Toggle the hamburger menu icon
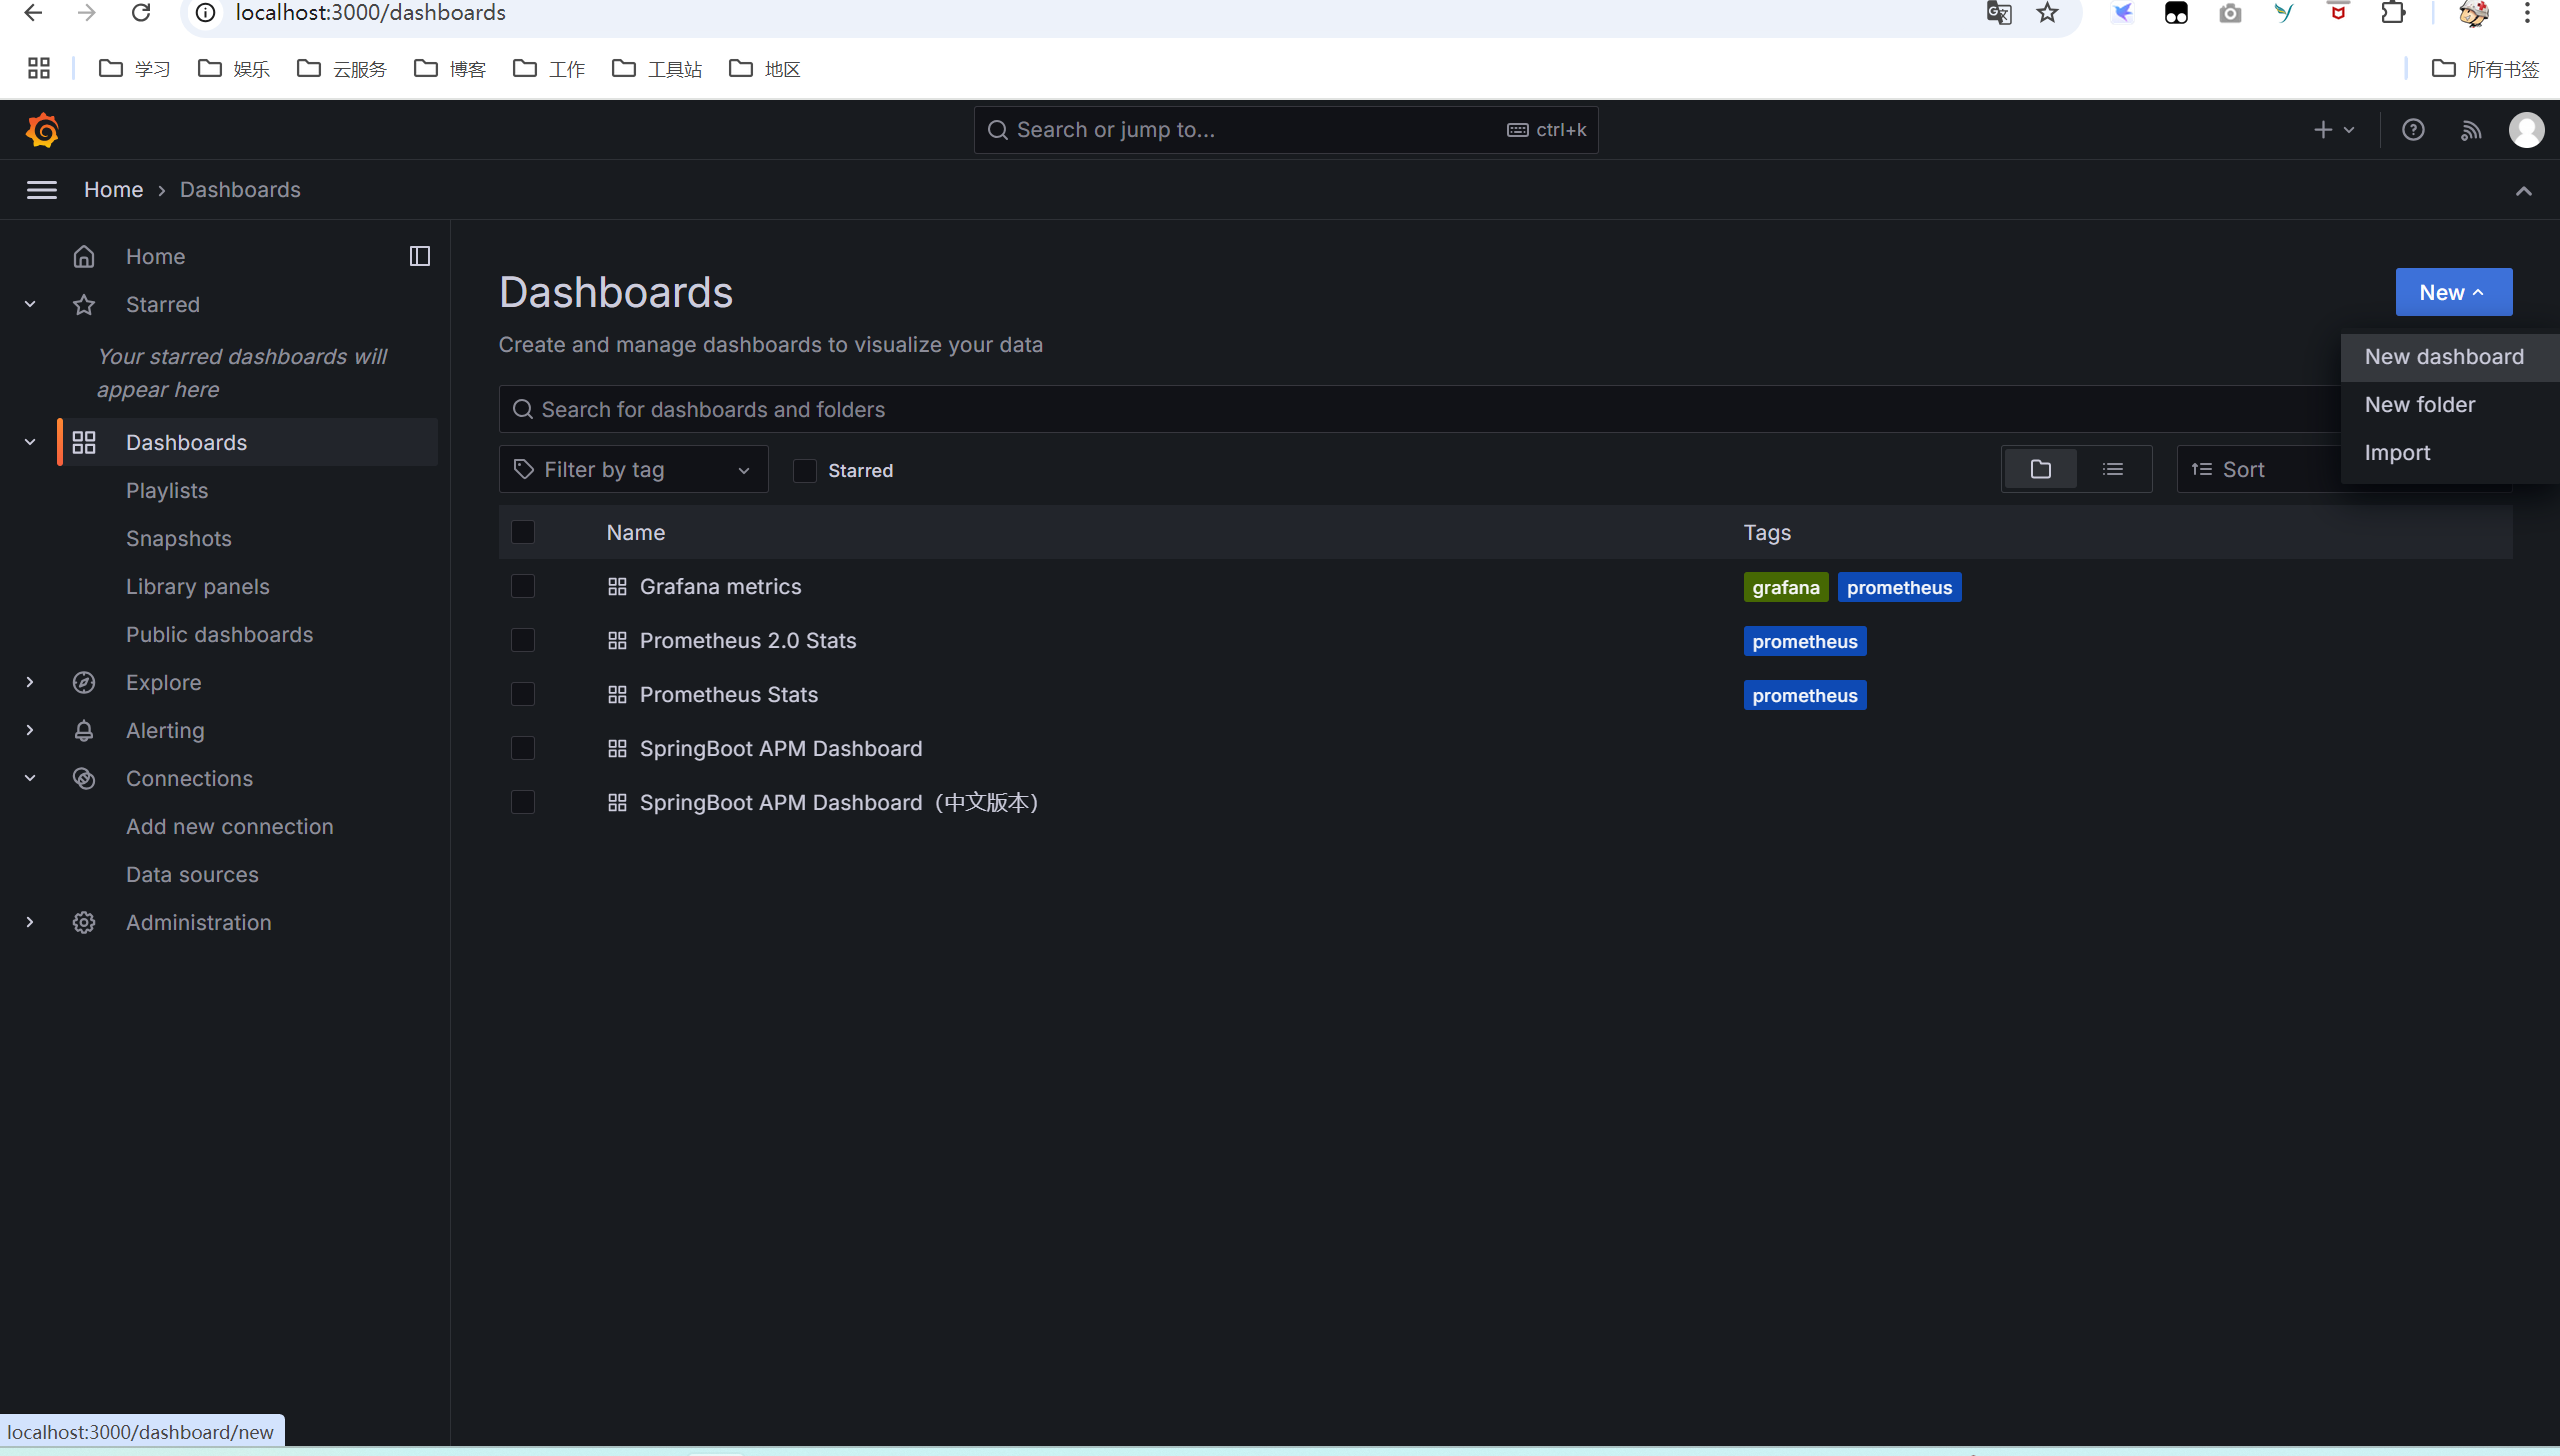The height and width of the screenshot is (1456, 2560). click(41, 190)
